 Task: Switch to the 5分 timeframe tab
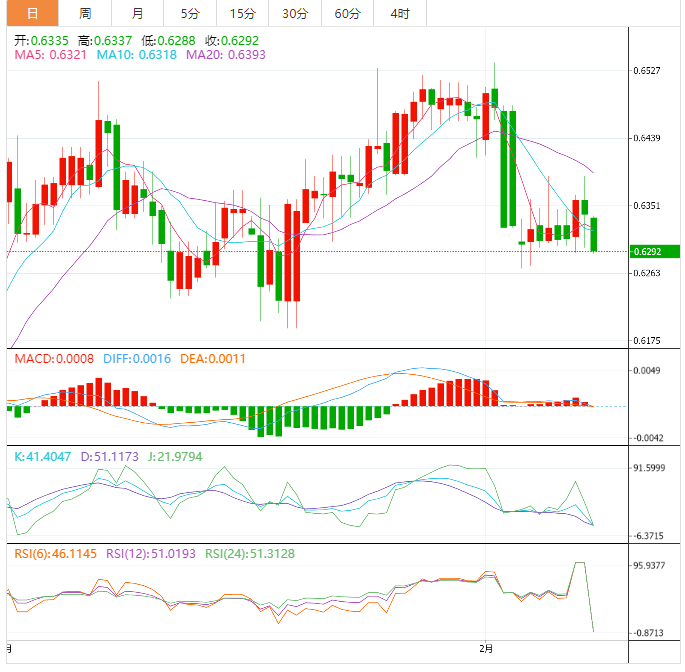pos(189,13)
